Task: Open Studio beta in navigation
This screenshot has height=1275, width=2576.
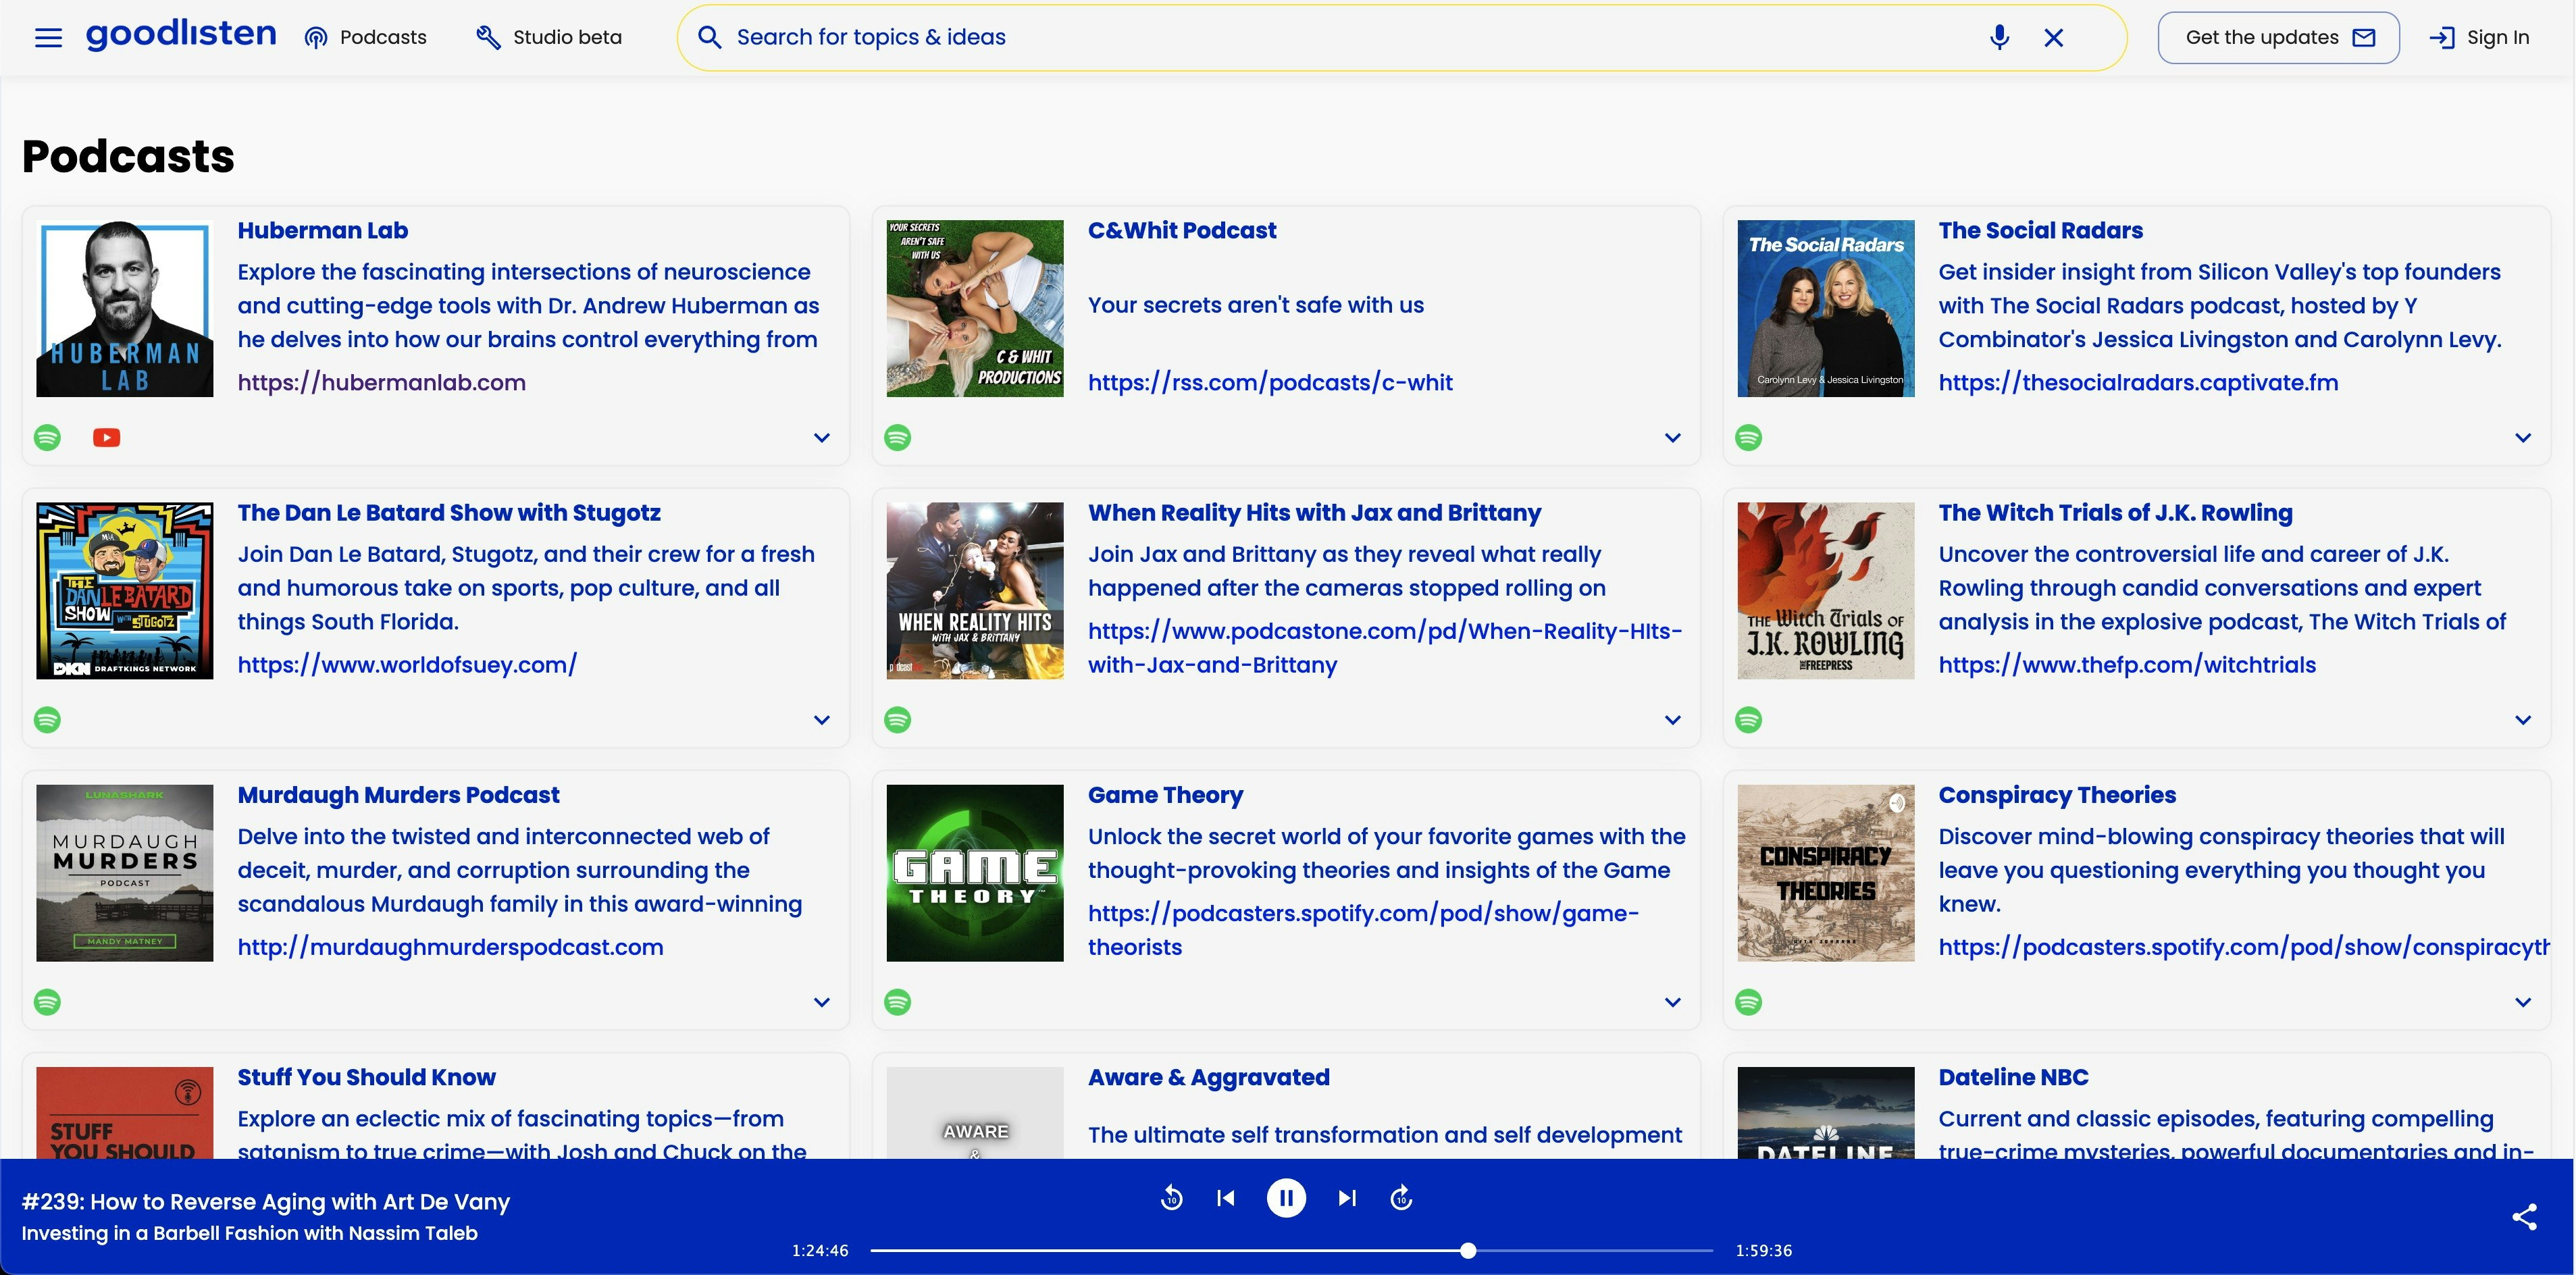Action: 548,38
